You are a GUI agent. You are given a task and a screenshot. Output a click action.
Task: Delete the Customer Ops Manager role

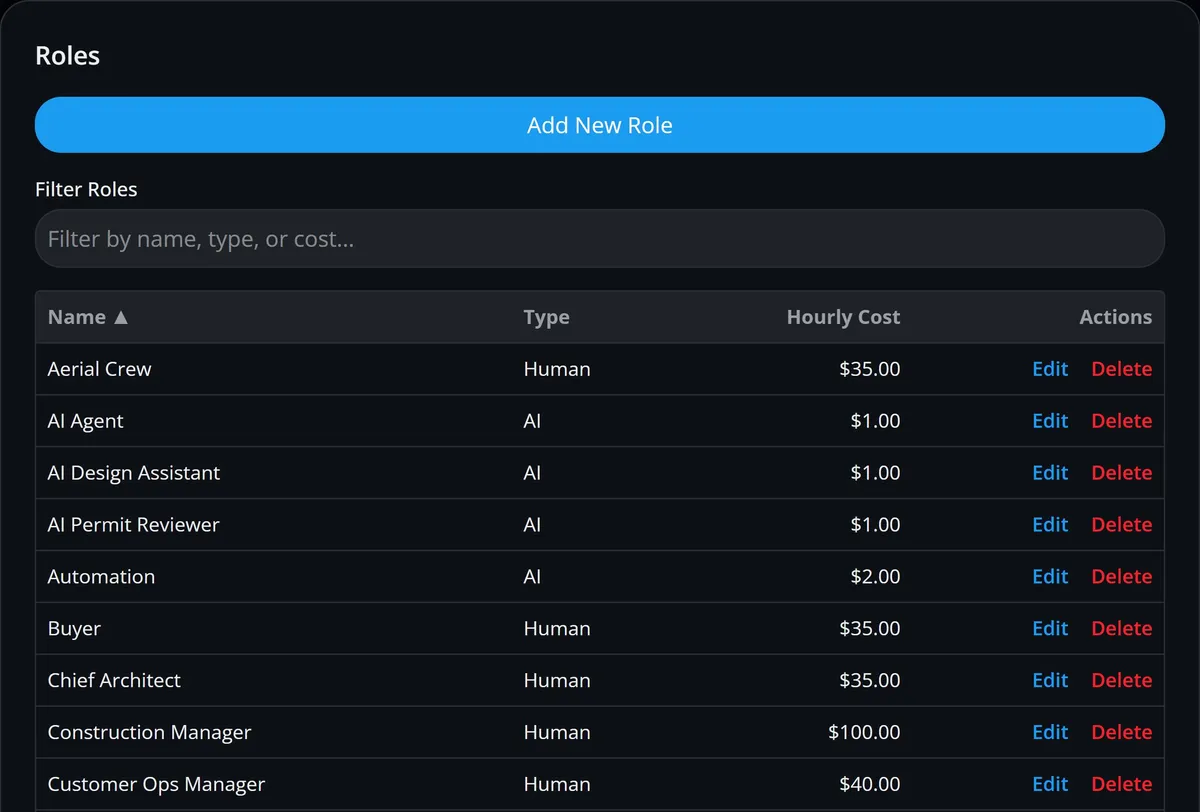(1122, 785)
